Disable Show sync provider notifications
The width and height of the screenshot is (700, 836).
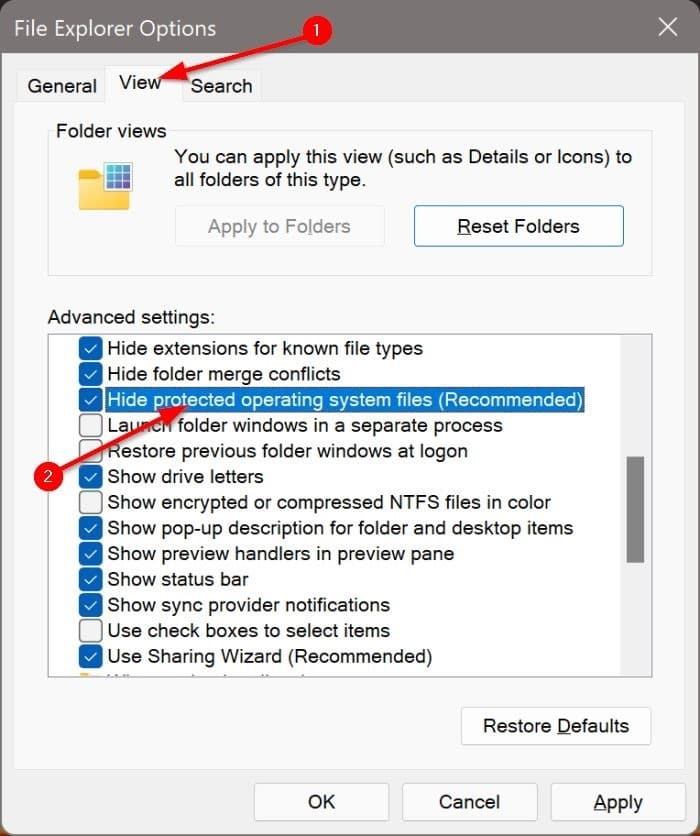click(90, 605)
